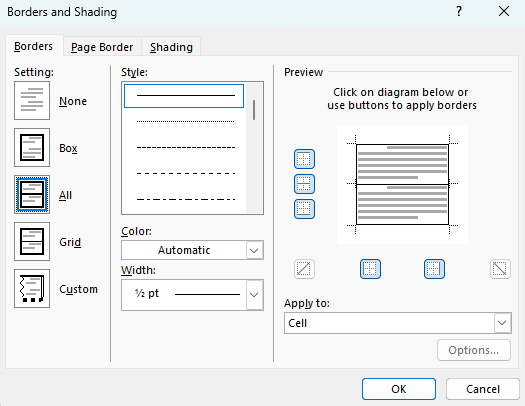Switch to the Page Border tab
Image resolution: width=525 pixels, height=406 pixels.
pyautogui.click(x=102, y=47)
